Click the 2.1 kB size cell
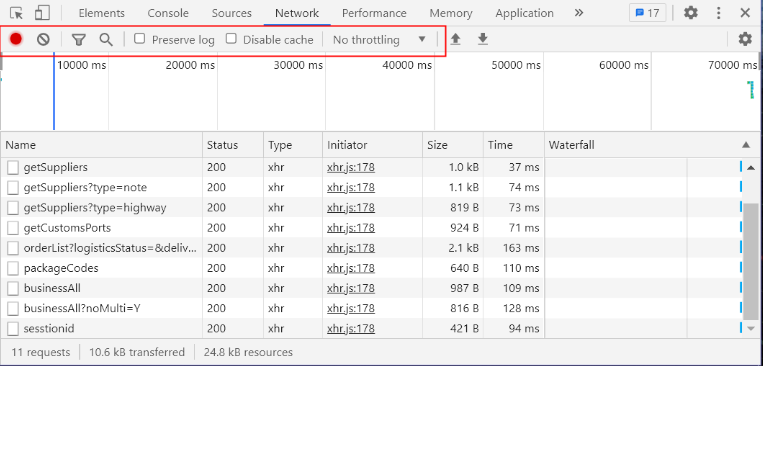This screenshot has height=470, width=763. [464, 248]
